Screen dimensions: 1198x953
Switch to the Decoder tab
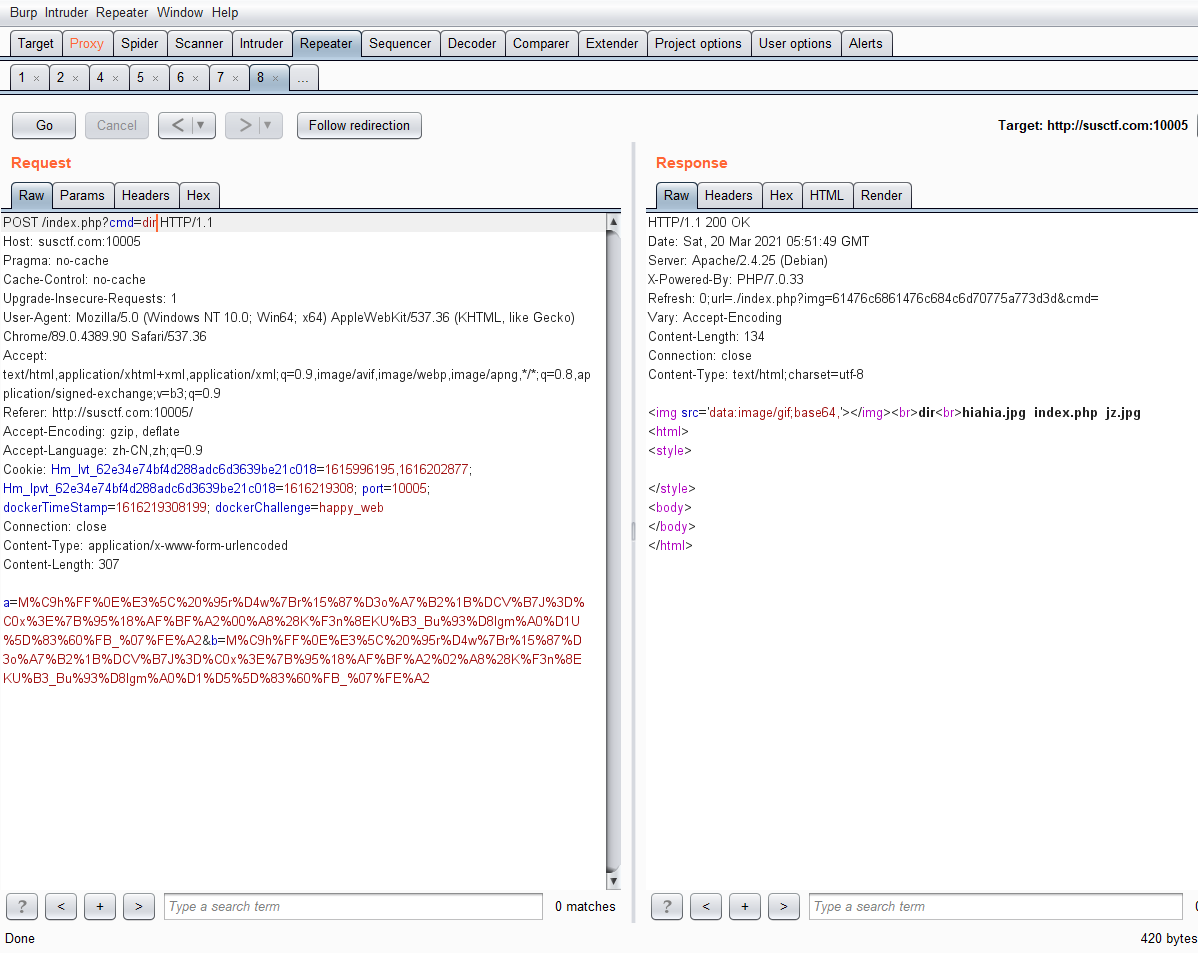tap(472, 44)
